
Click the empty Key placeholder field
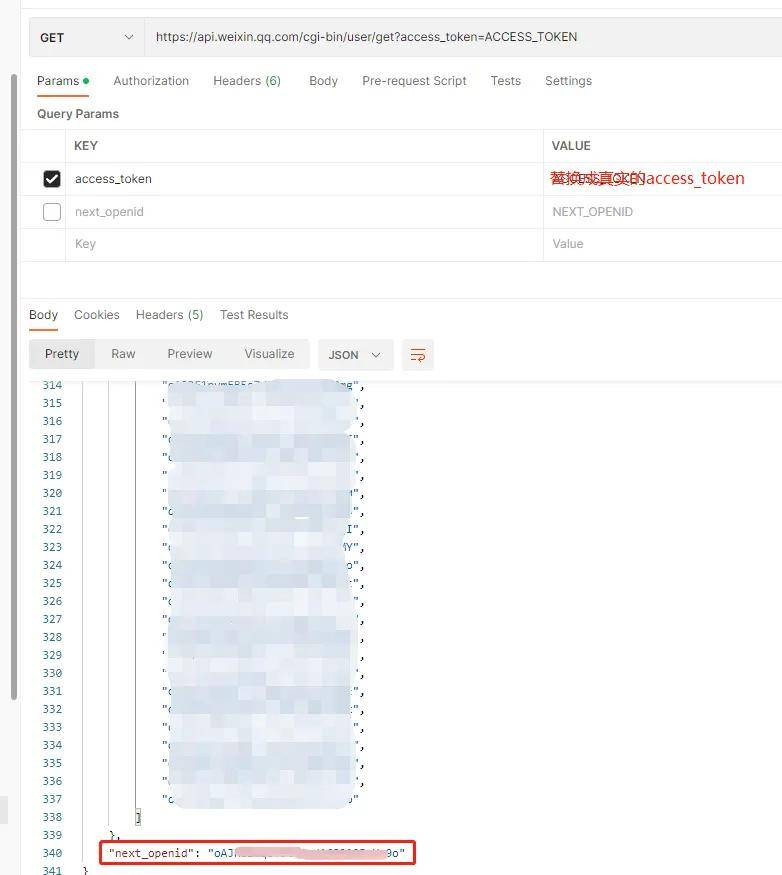[300, 244]
